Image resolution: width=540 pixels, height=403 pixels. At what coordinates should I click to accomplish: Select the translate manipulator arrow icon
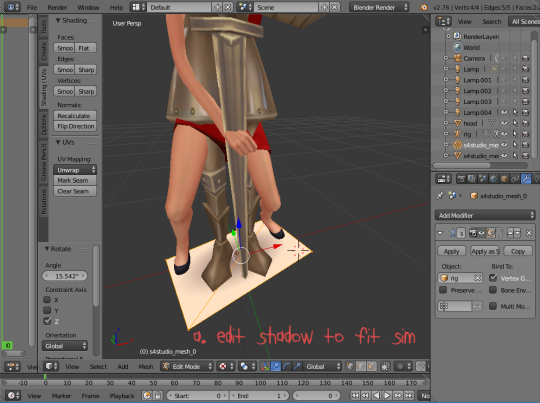(275, 366)
